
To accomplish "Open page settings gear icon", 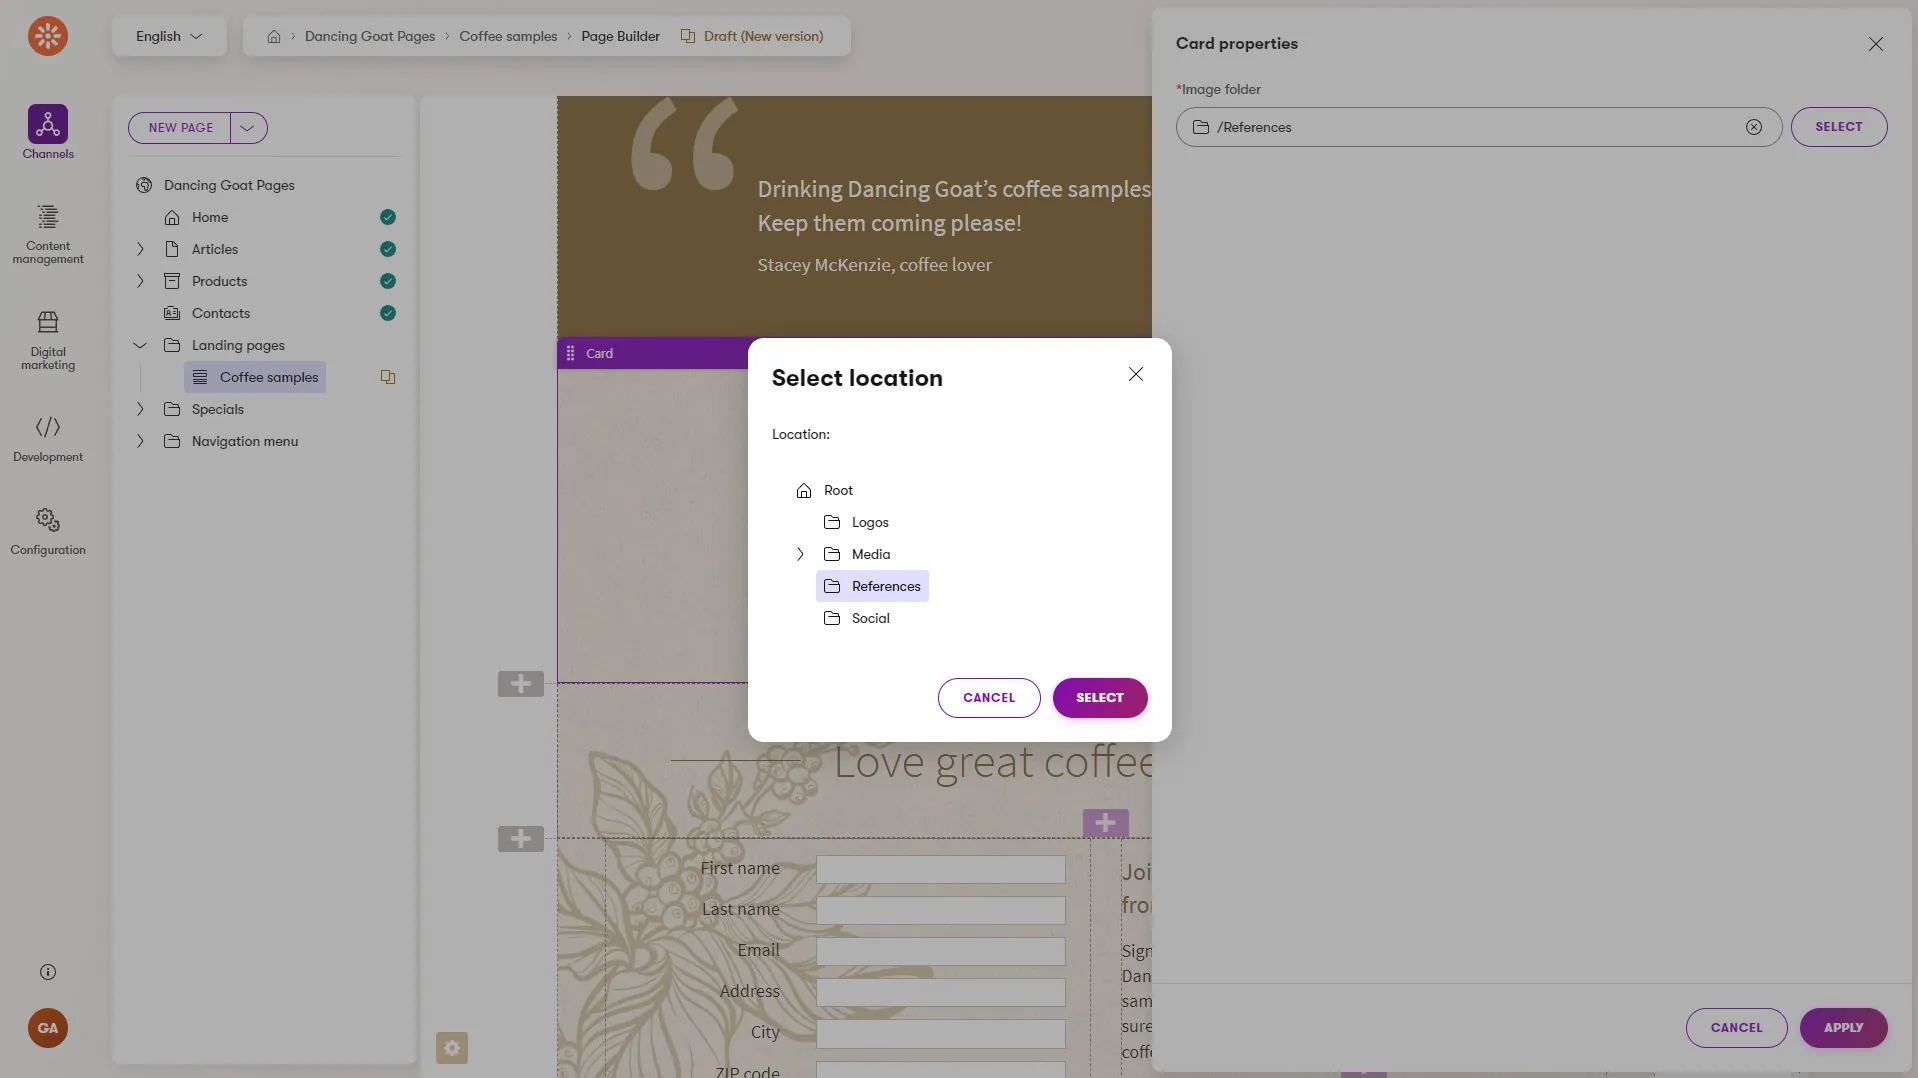I will pos(452,1048).
